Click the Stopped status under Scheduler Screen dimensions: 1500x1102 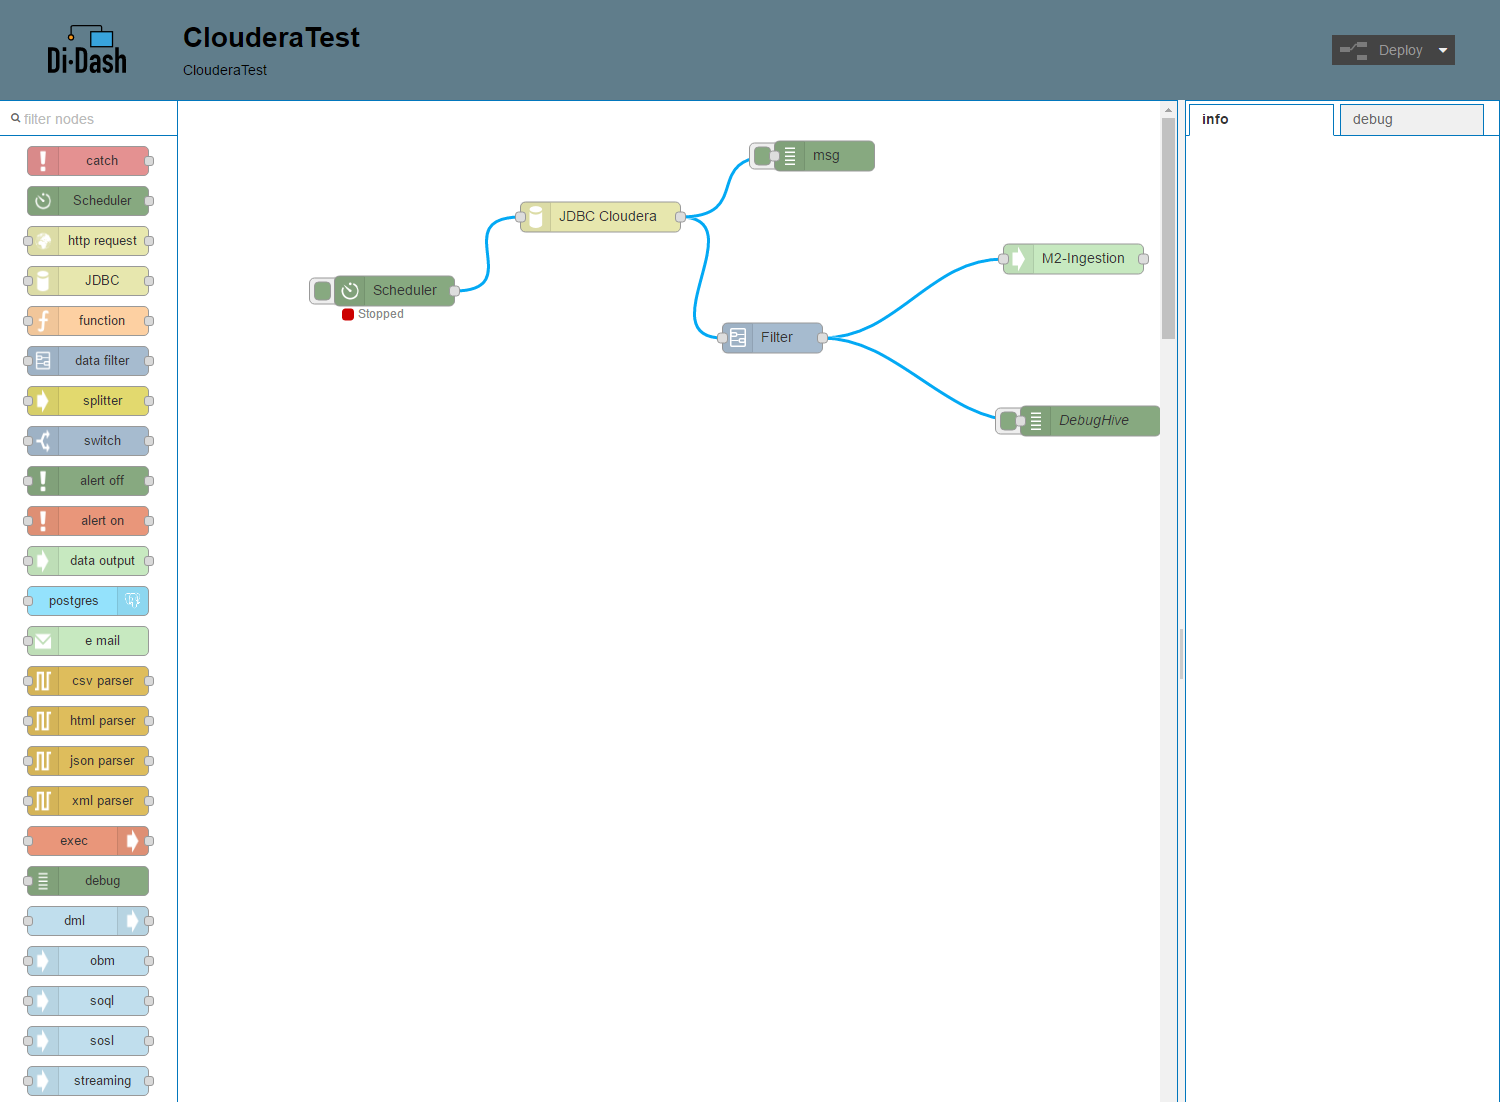[373, 314]
